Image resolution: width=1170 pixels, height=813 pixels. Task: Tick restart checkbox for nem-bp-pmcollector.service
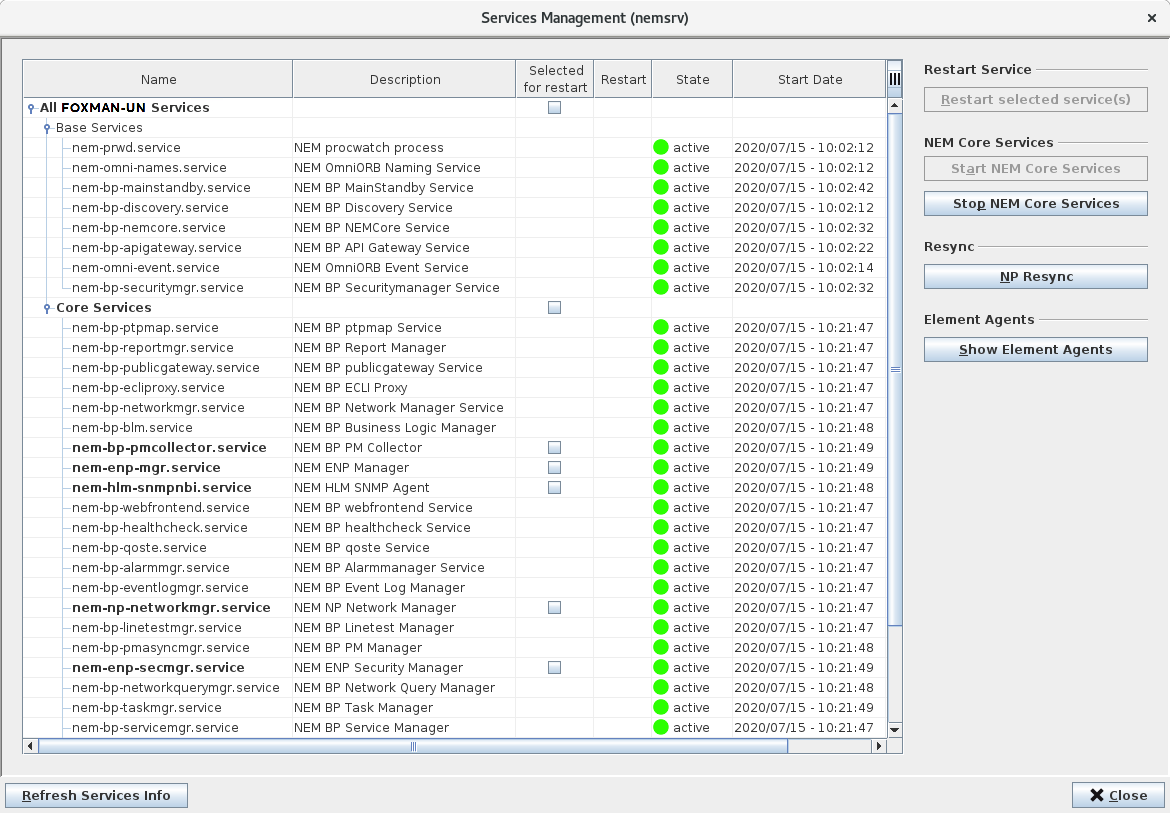(555, 448)
